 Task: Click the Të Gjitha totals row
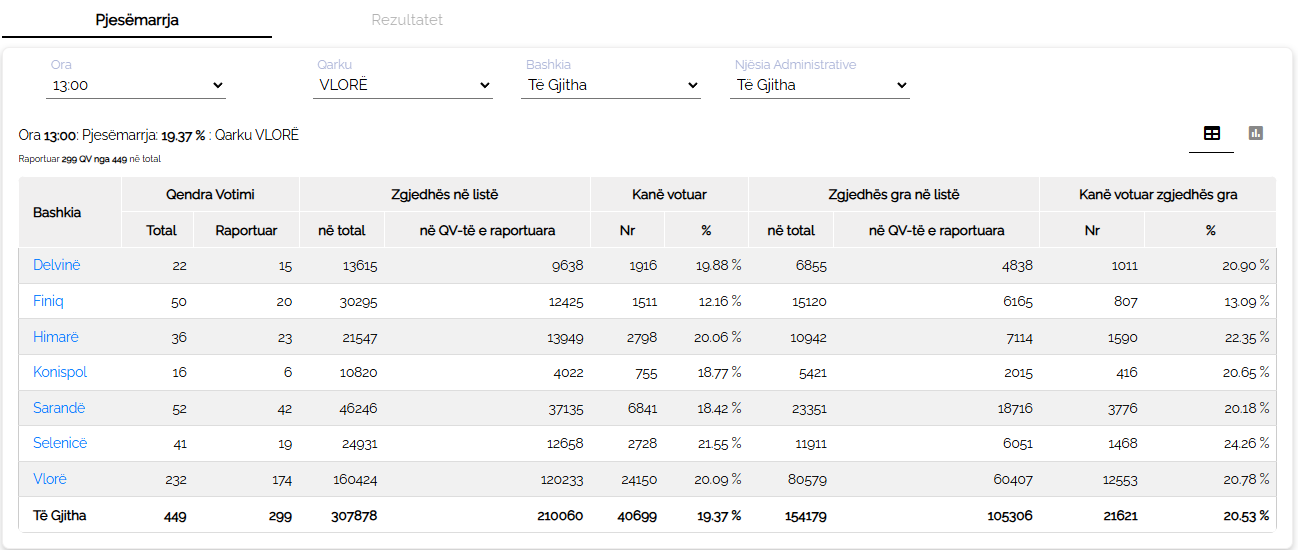click(x=648, y=516)
